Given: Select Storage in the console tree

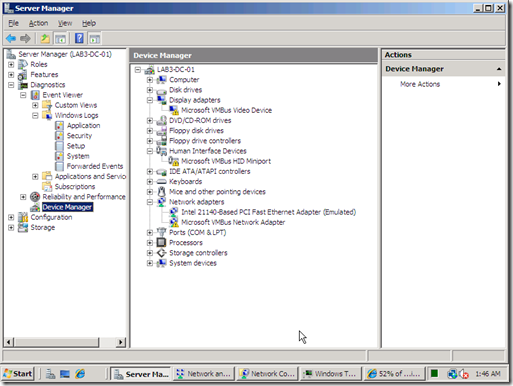Looking at the screenshot, I should [x=43, y=227].
